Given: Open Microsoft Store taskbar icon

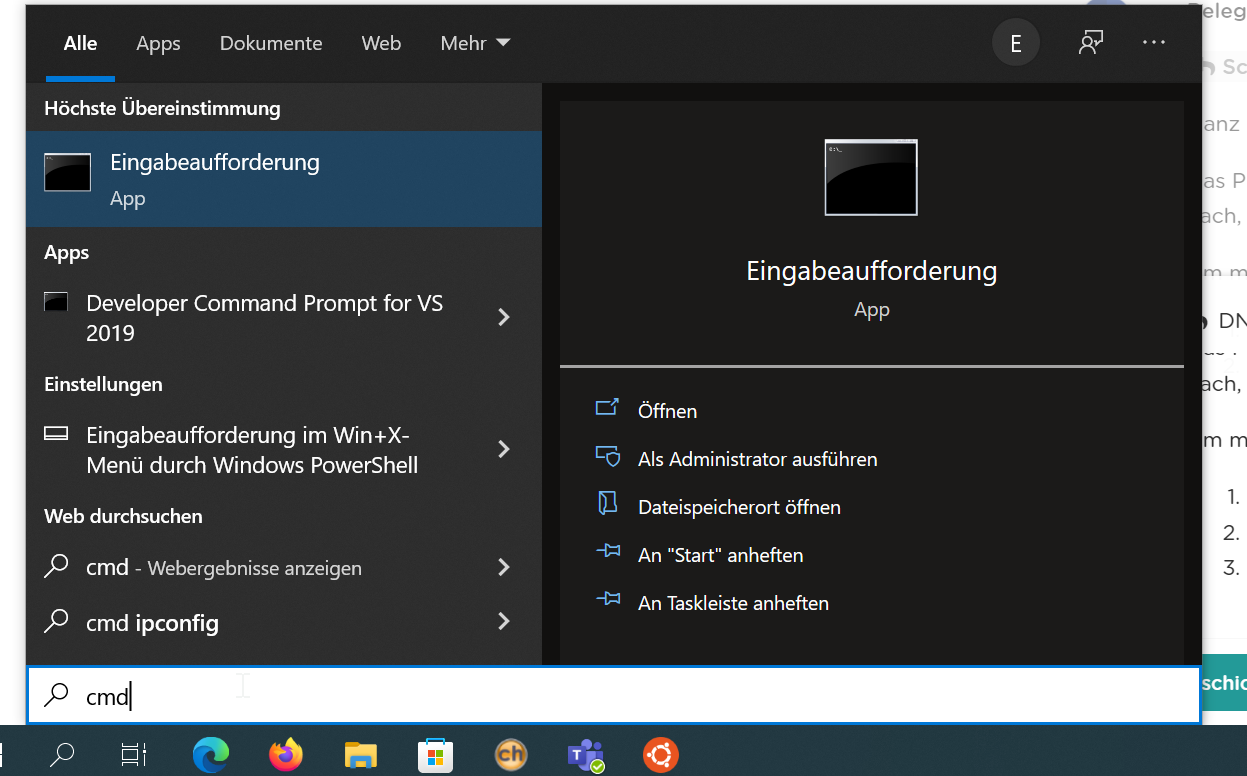Looking at the screenshot, I should click(x=436, y=754).
